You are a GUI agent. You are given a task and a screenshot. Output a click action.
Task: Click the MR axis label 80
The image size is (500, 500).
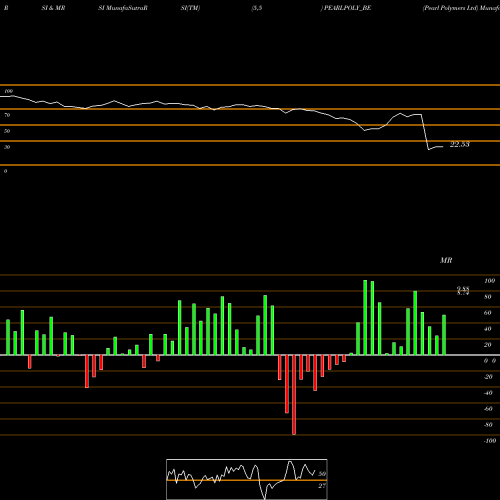tap(488, 297)
